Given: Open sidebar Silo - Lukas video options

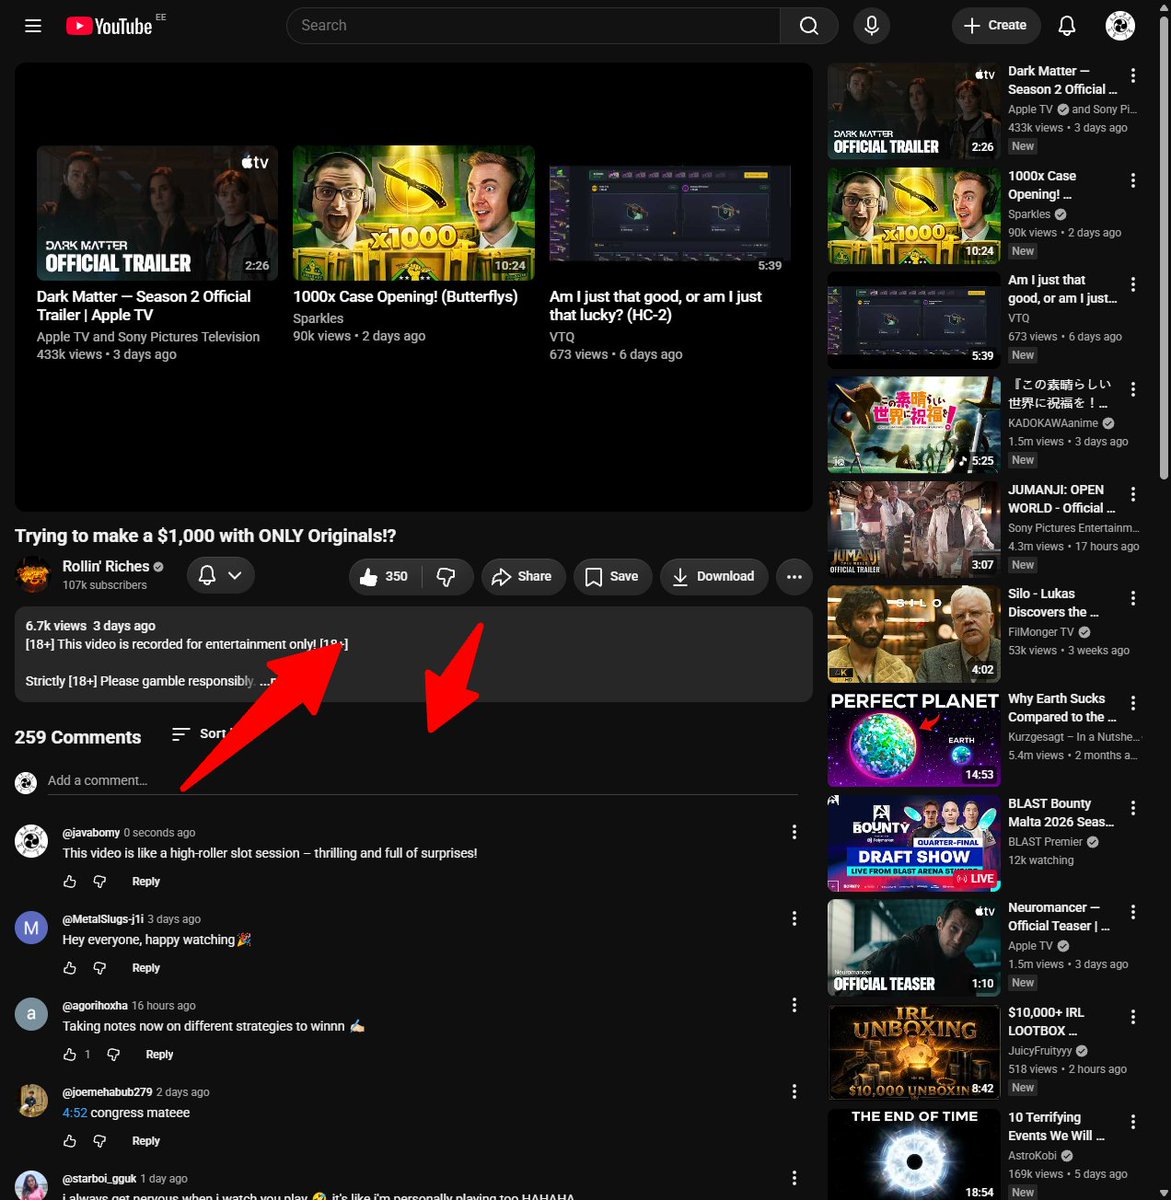Looking at the screenshot, I should pos(1133,598).
